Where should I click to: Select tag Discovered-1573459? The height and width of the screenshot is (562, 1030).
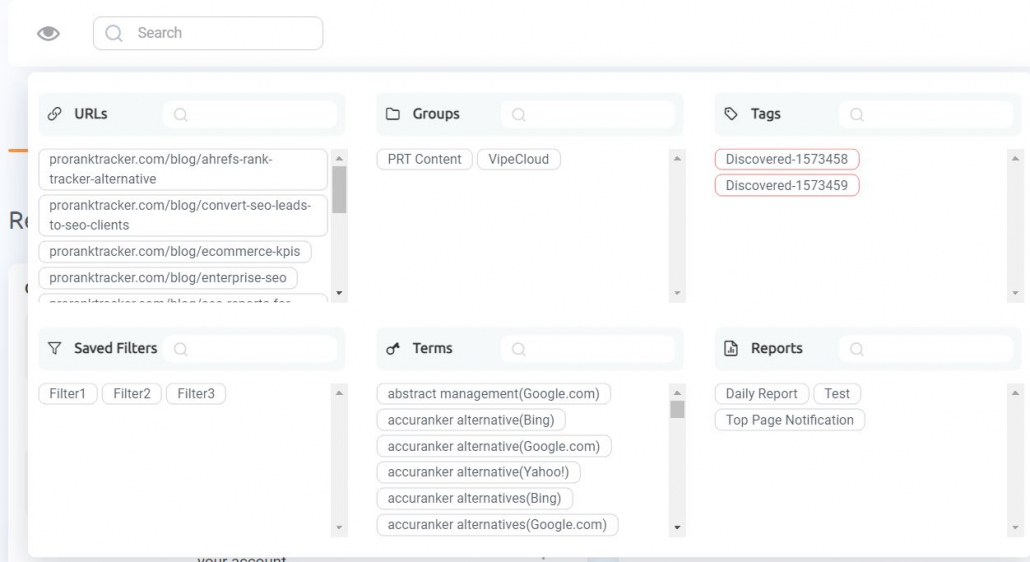[786, 186]
